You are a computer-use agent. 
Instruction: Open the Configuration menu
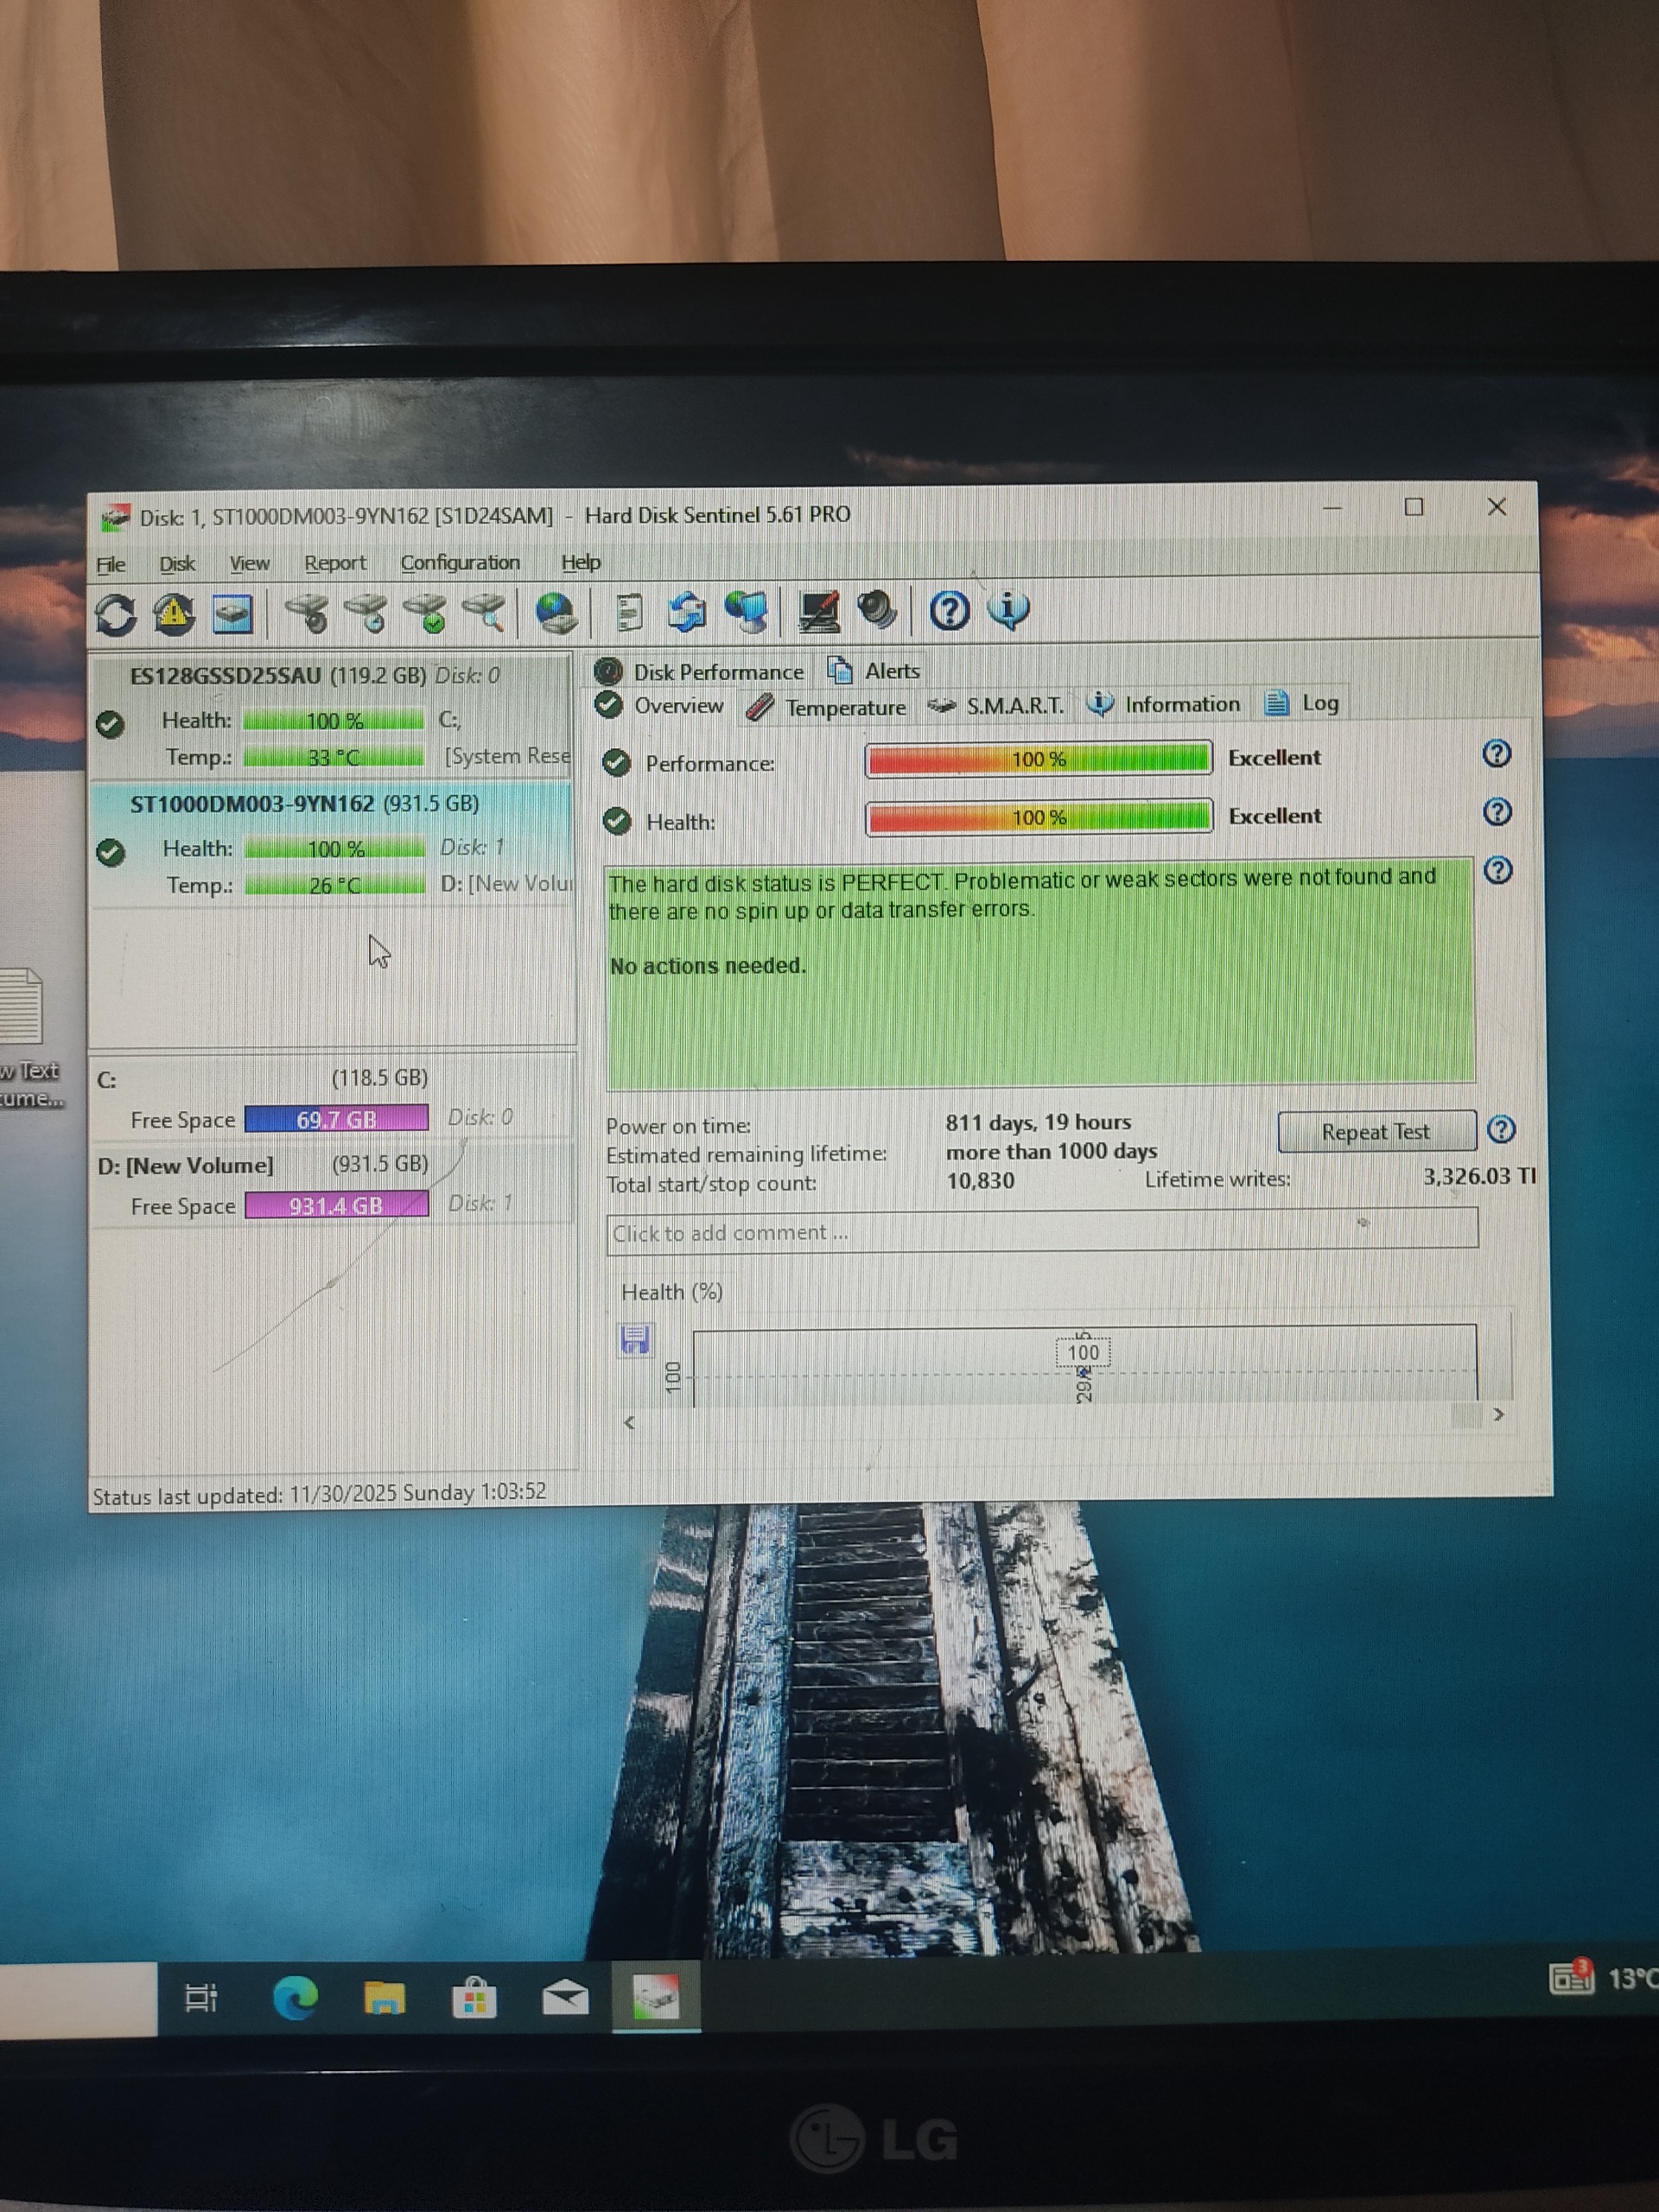(460, 563)
